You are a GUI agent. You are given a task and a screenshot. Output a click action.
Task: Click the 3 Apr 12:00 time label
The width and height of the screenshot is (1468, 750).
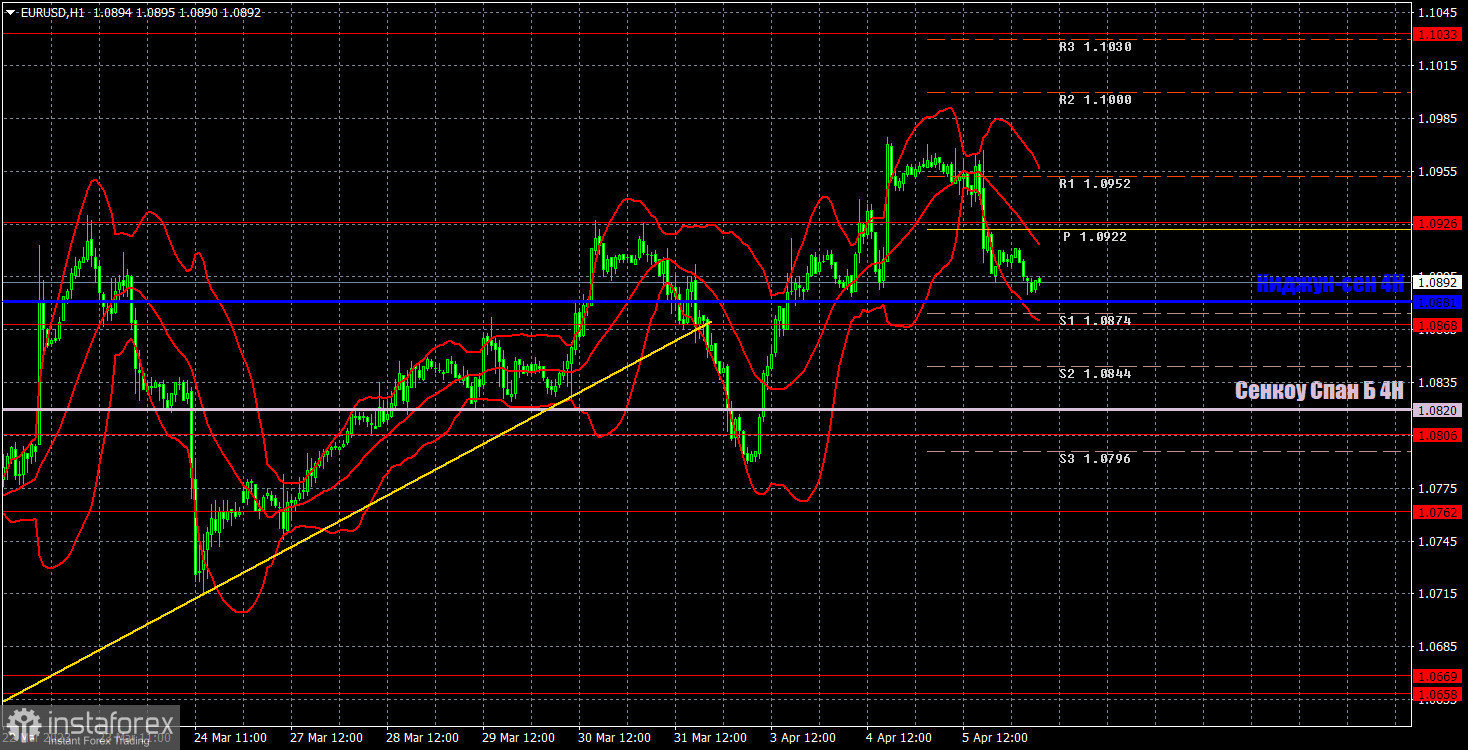(x=802, y=738)
